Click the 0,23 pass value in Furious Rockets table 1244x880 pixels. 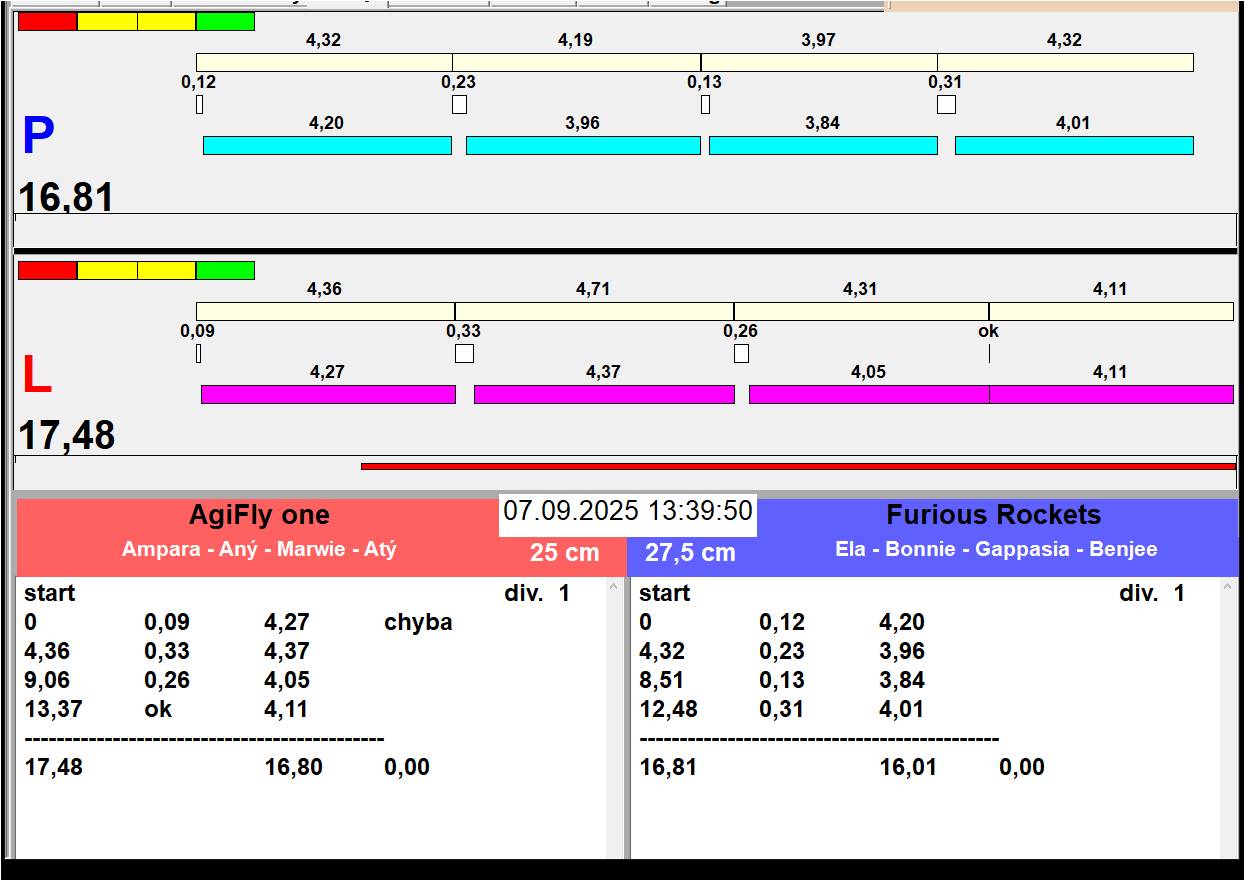[x=782, y=651]
